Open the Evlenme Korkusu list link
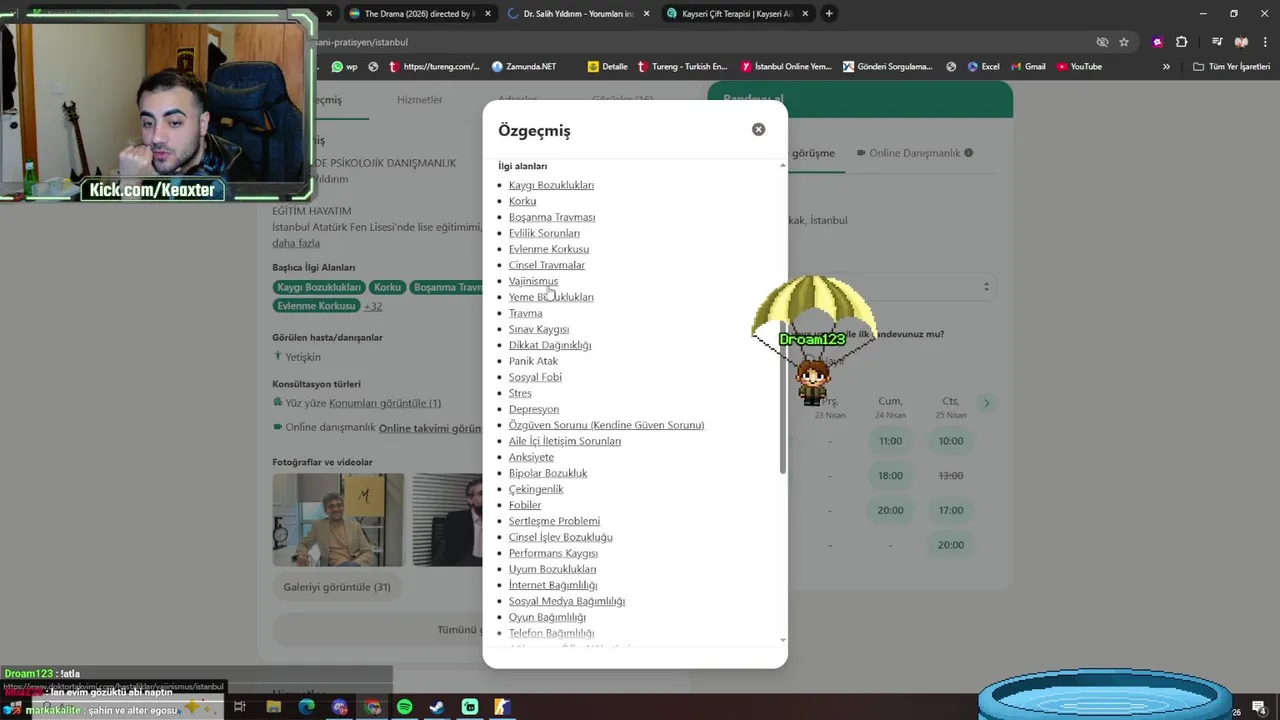Image resolution: width=1280 pixels, height=720 pixels. coord(549,249)
